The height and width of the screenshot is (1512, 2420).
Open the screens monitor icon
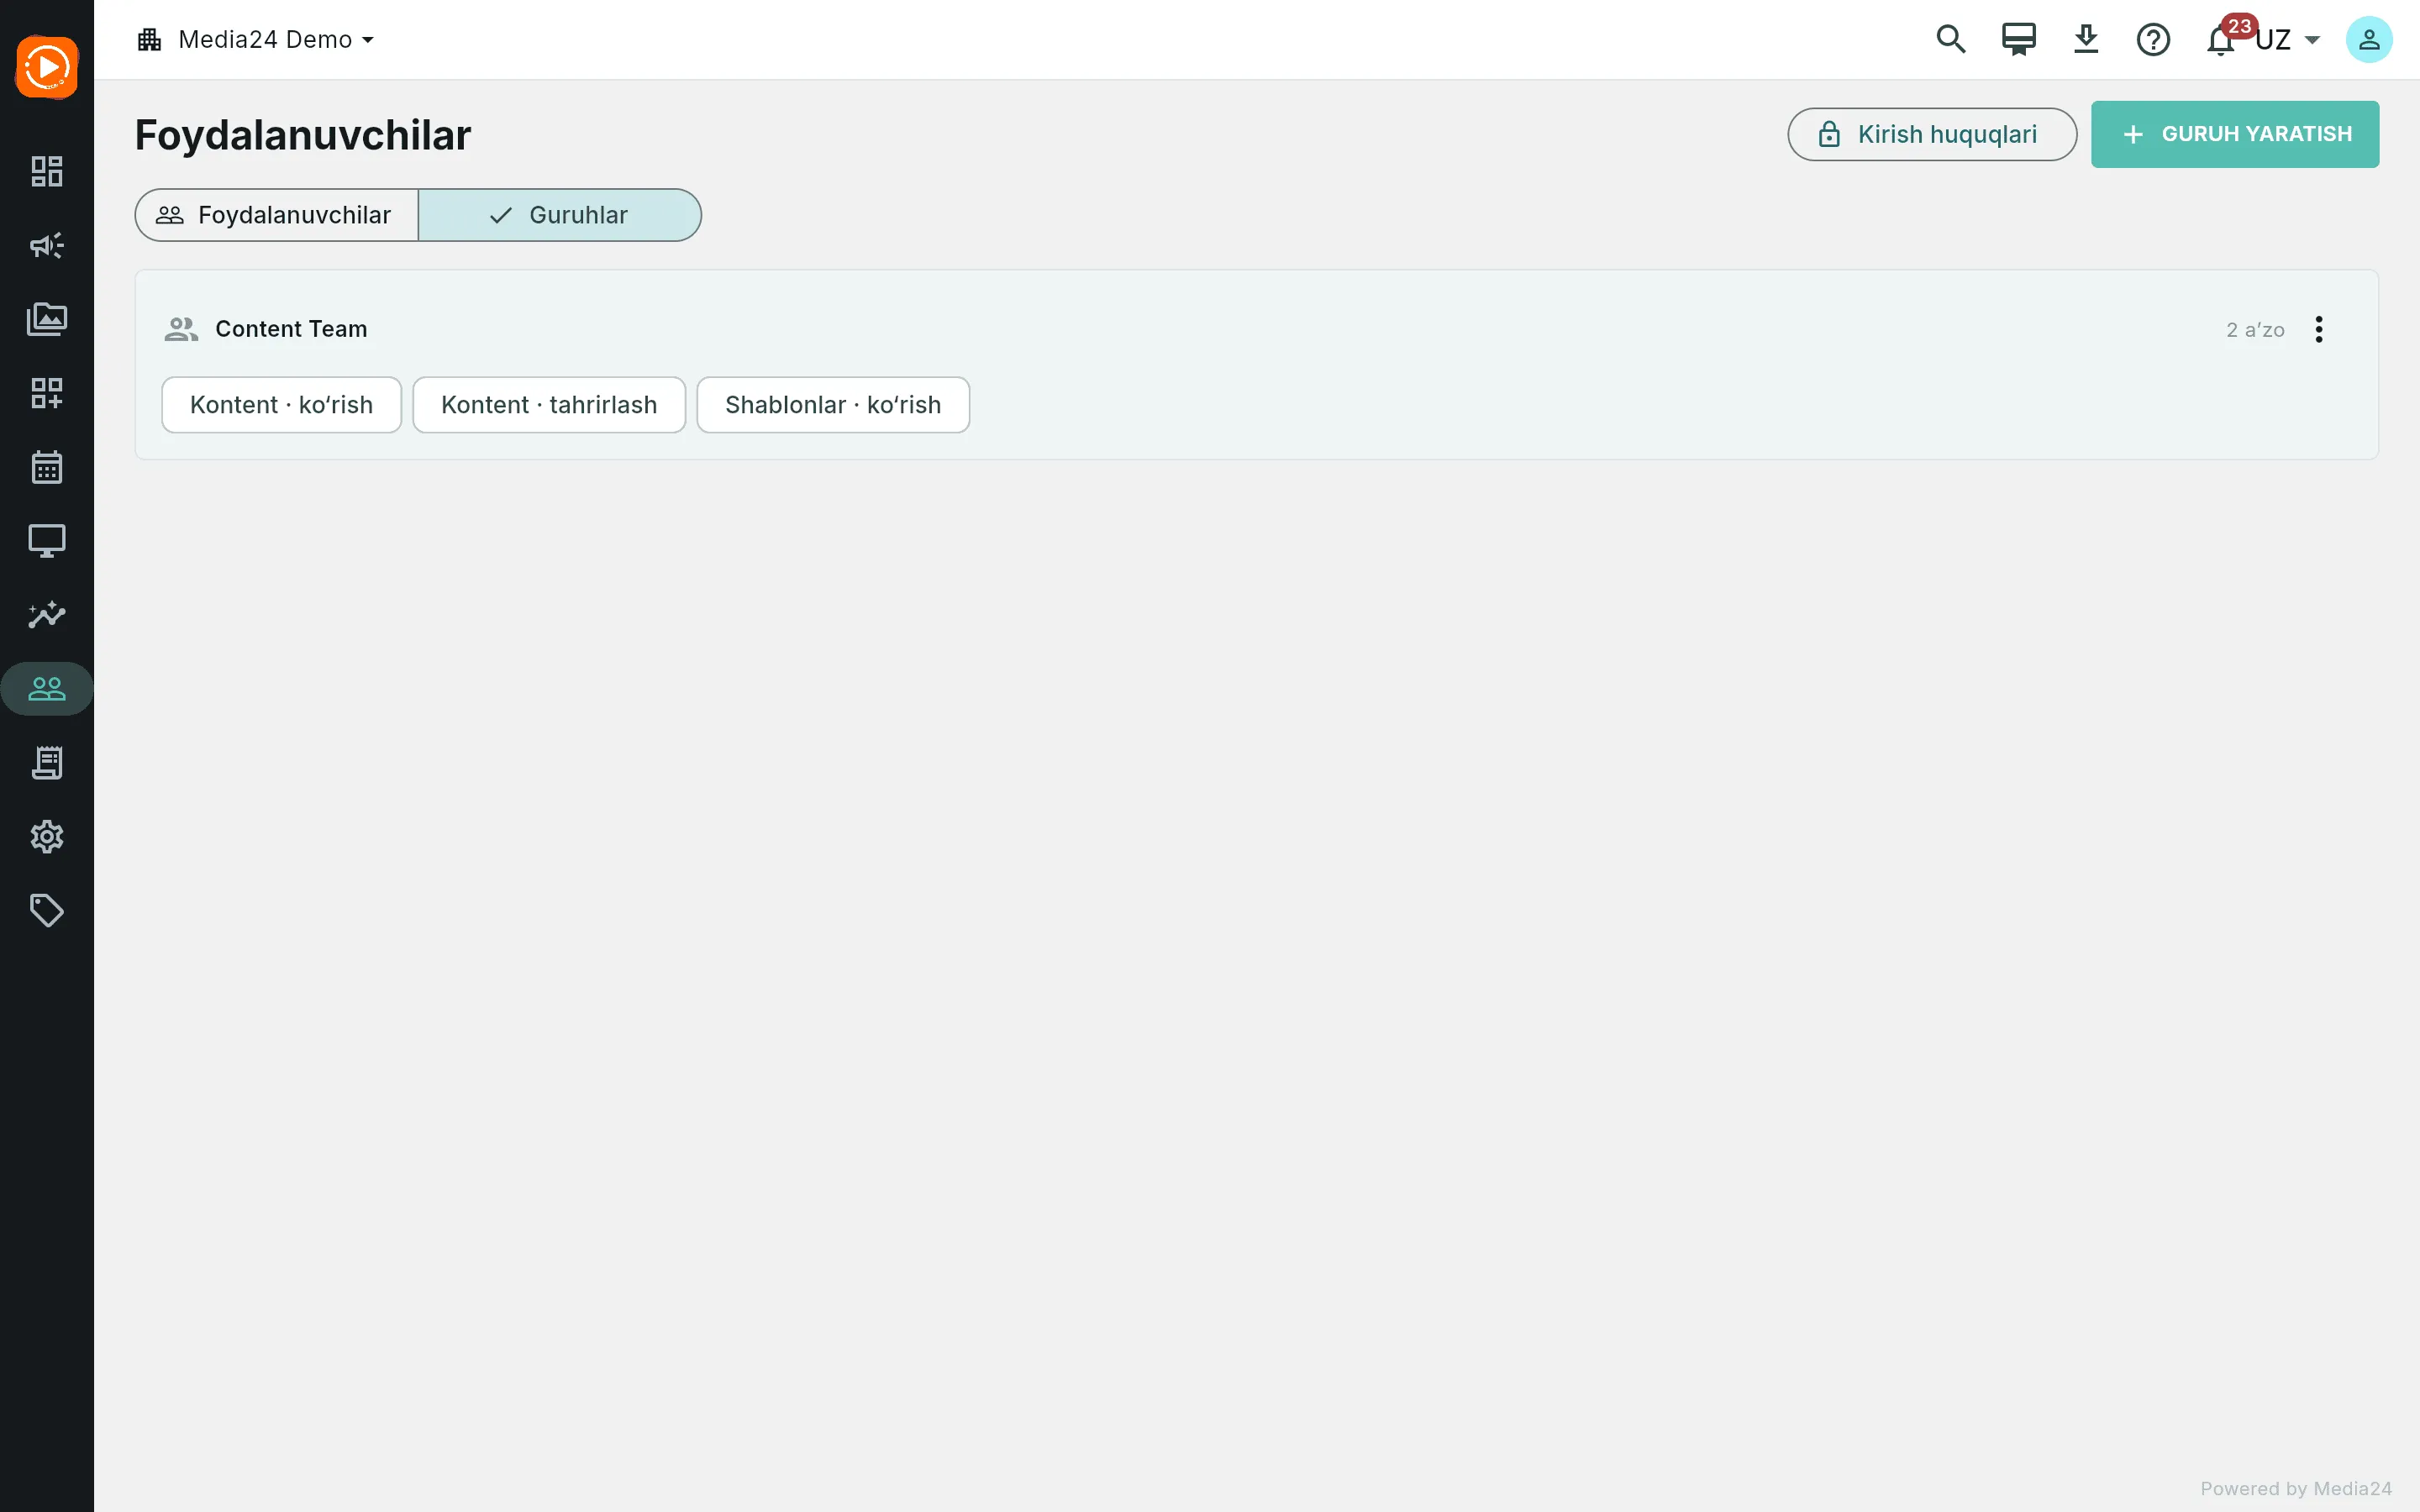47,541
